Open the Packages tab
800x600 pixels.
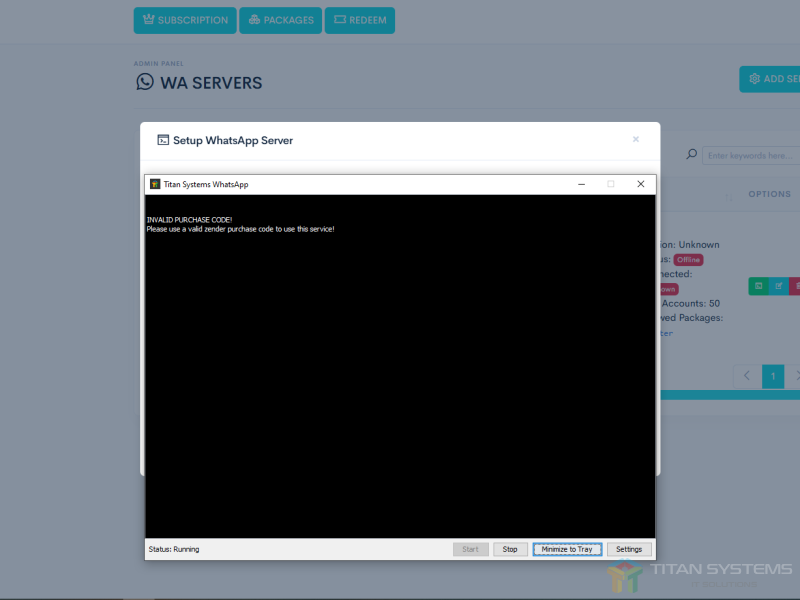click(280, 20)
